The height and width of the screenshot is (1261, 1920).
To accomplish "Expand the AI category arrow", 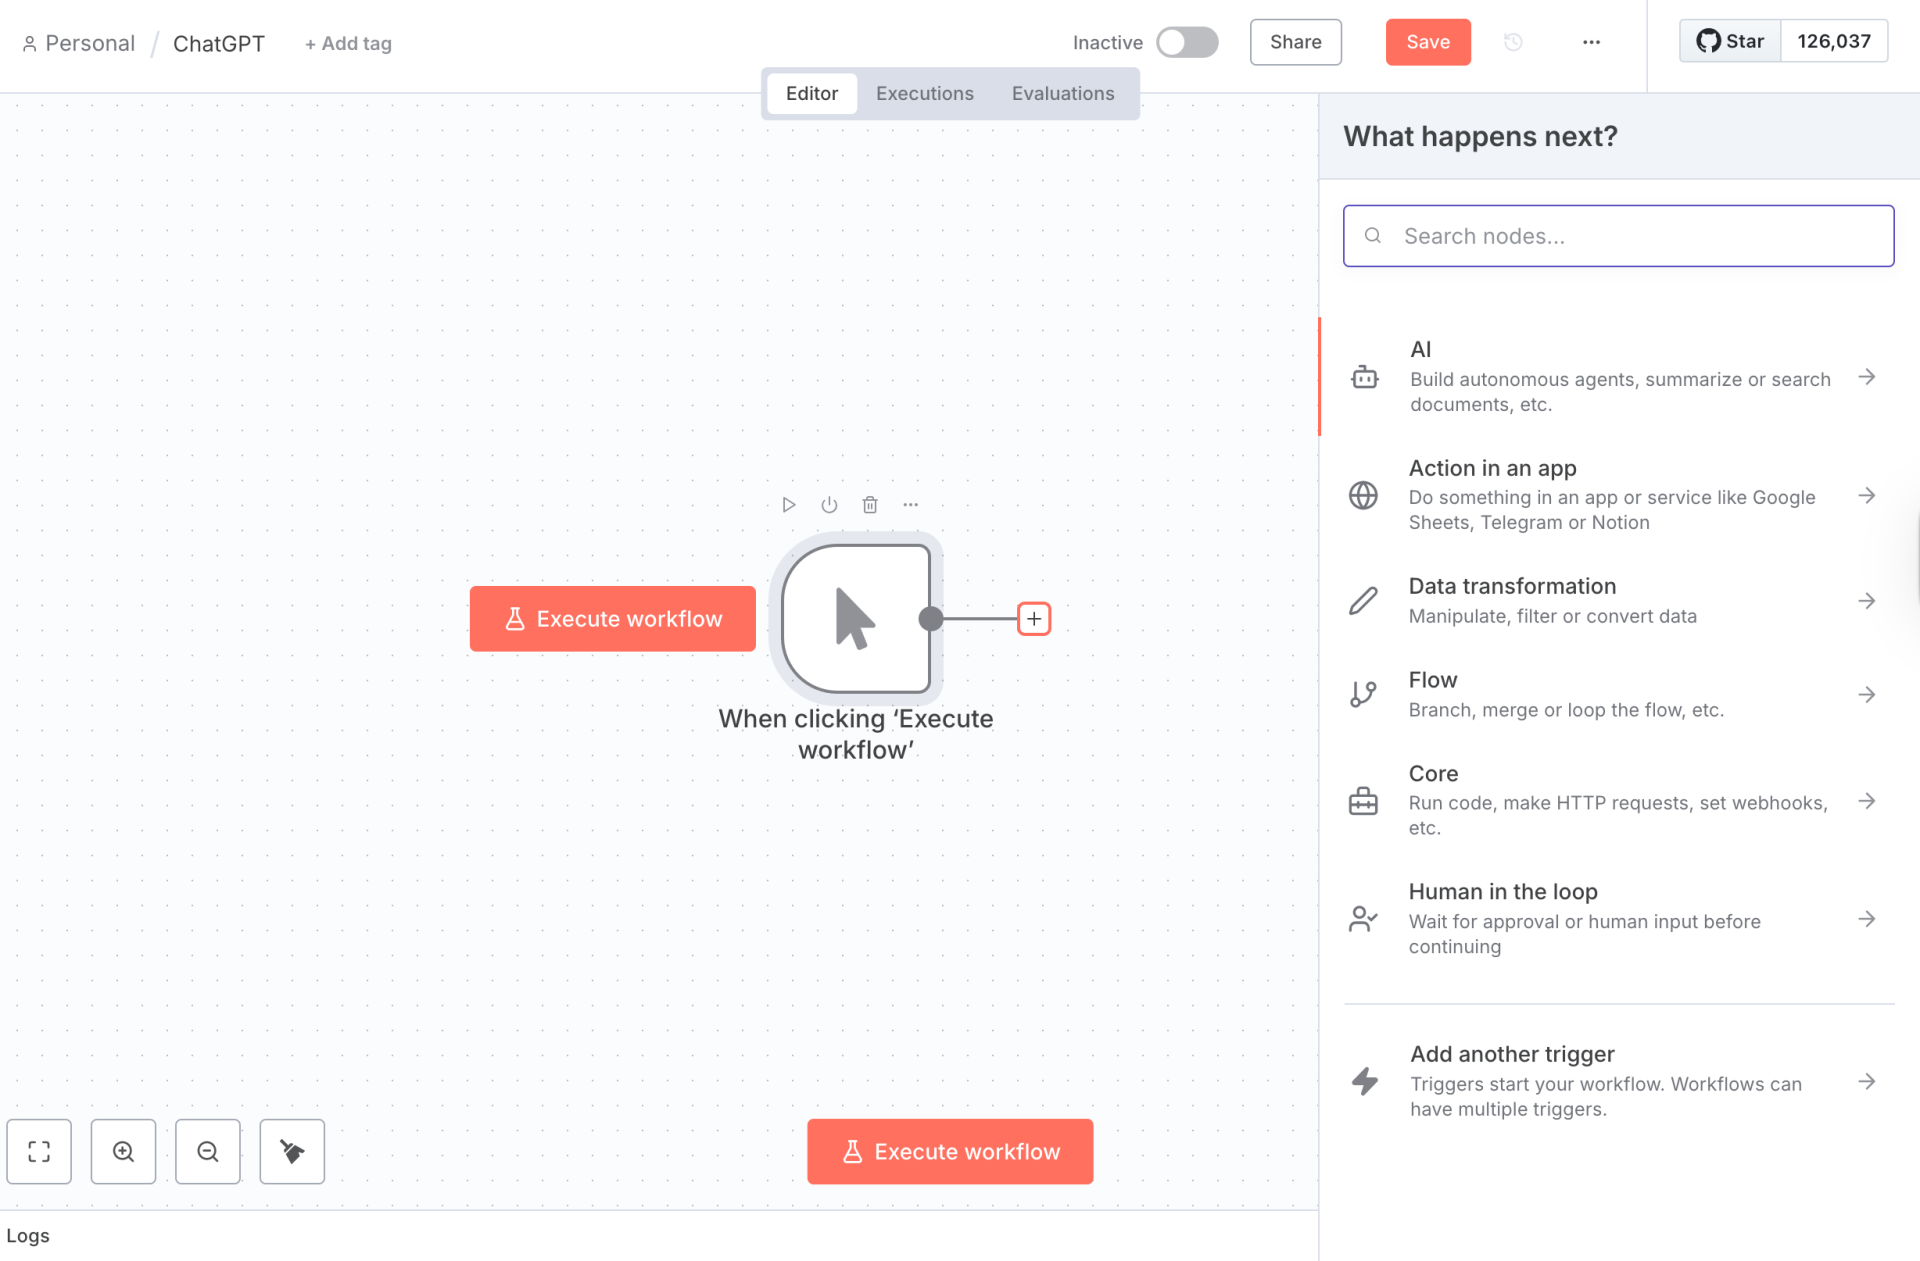I will tap(1866, 377).
